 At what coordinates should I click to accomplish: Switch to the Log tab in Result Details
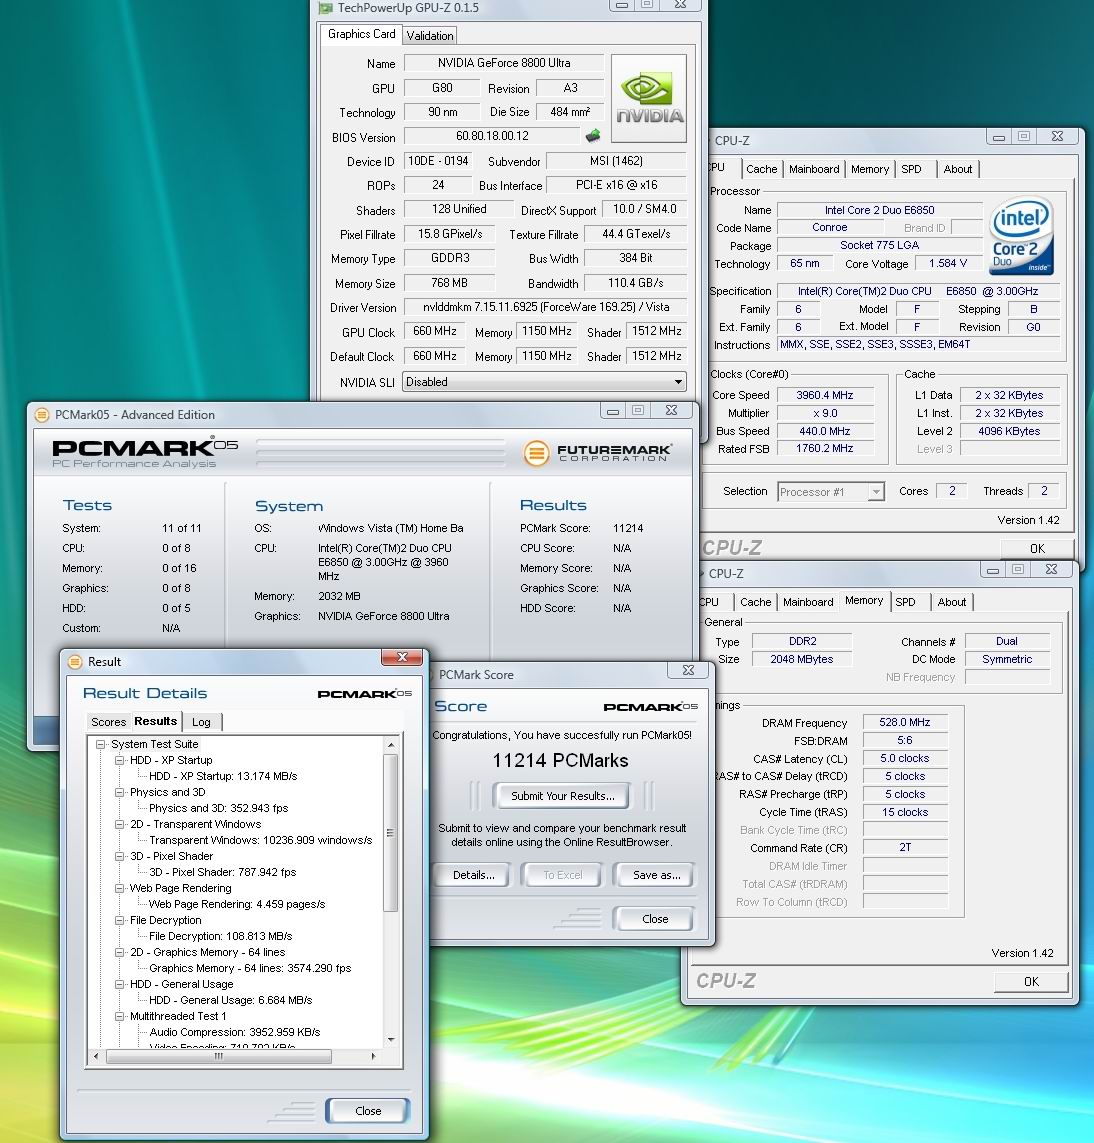tap(201, 722)
